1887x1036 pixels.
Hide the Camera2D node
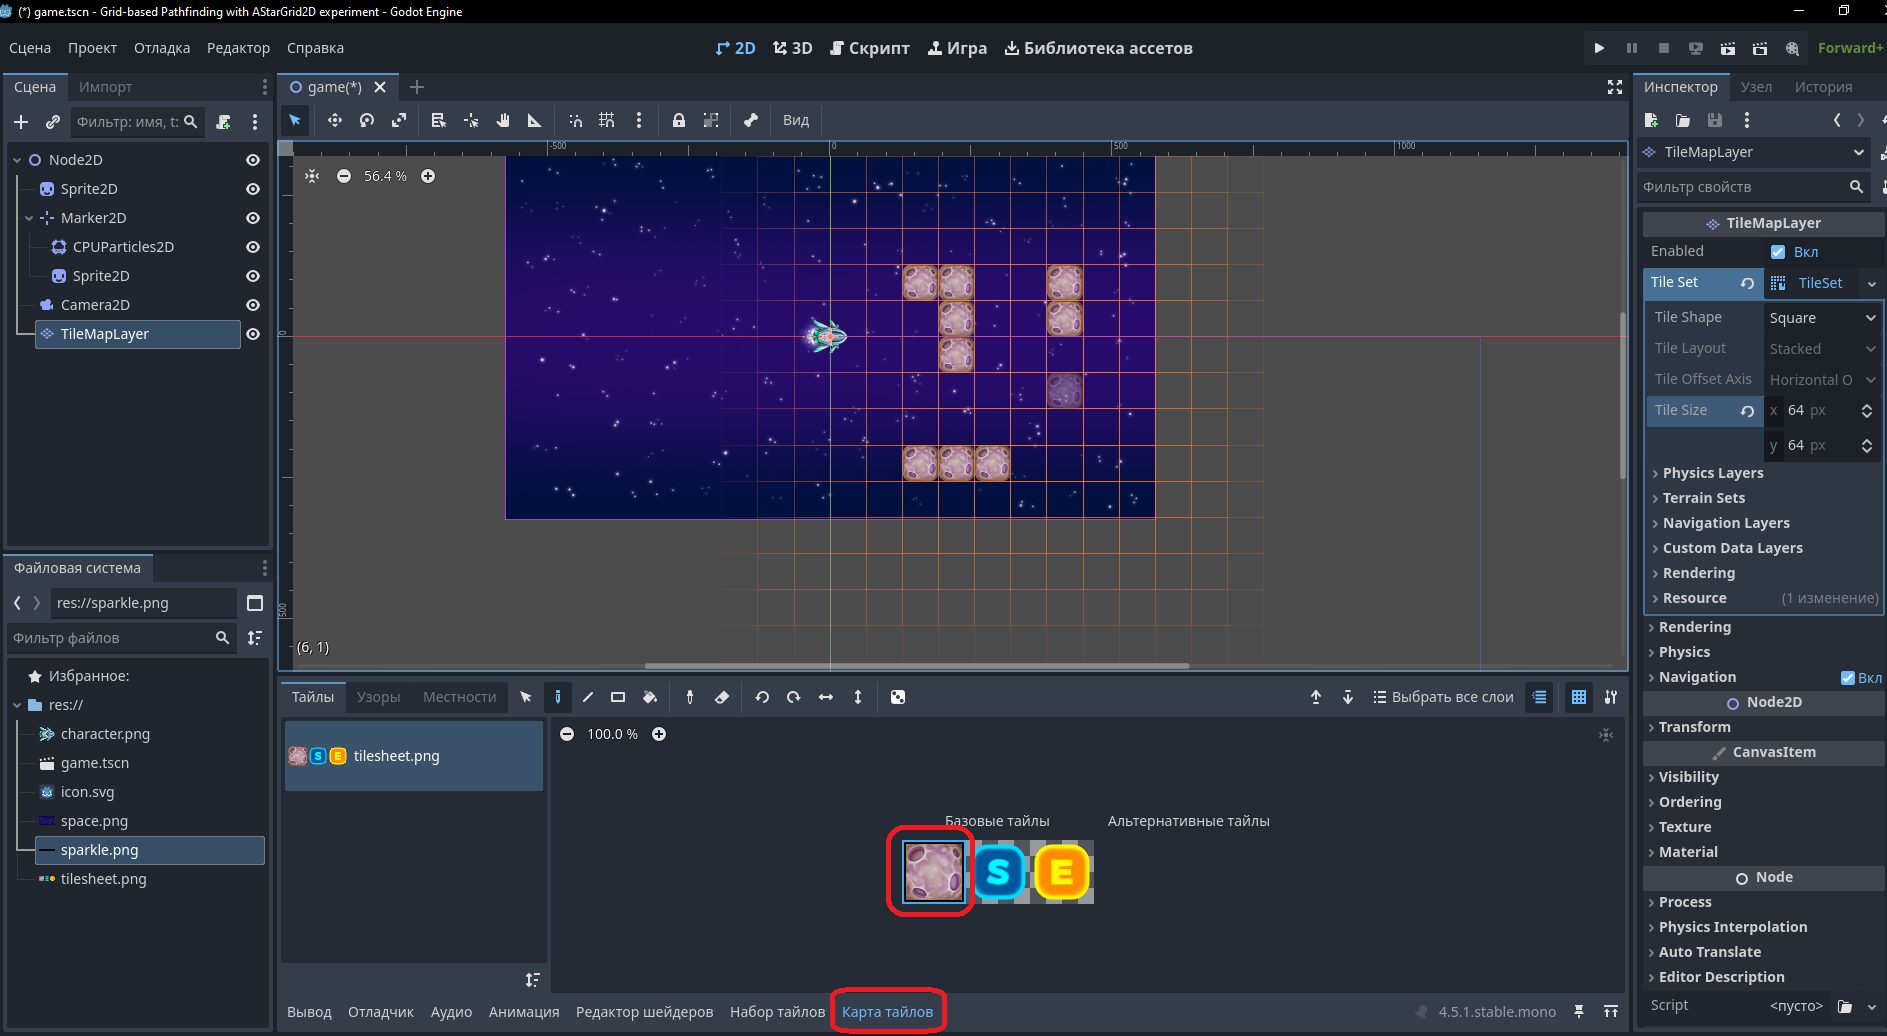(253, 305)
